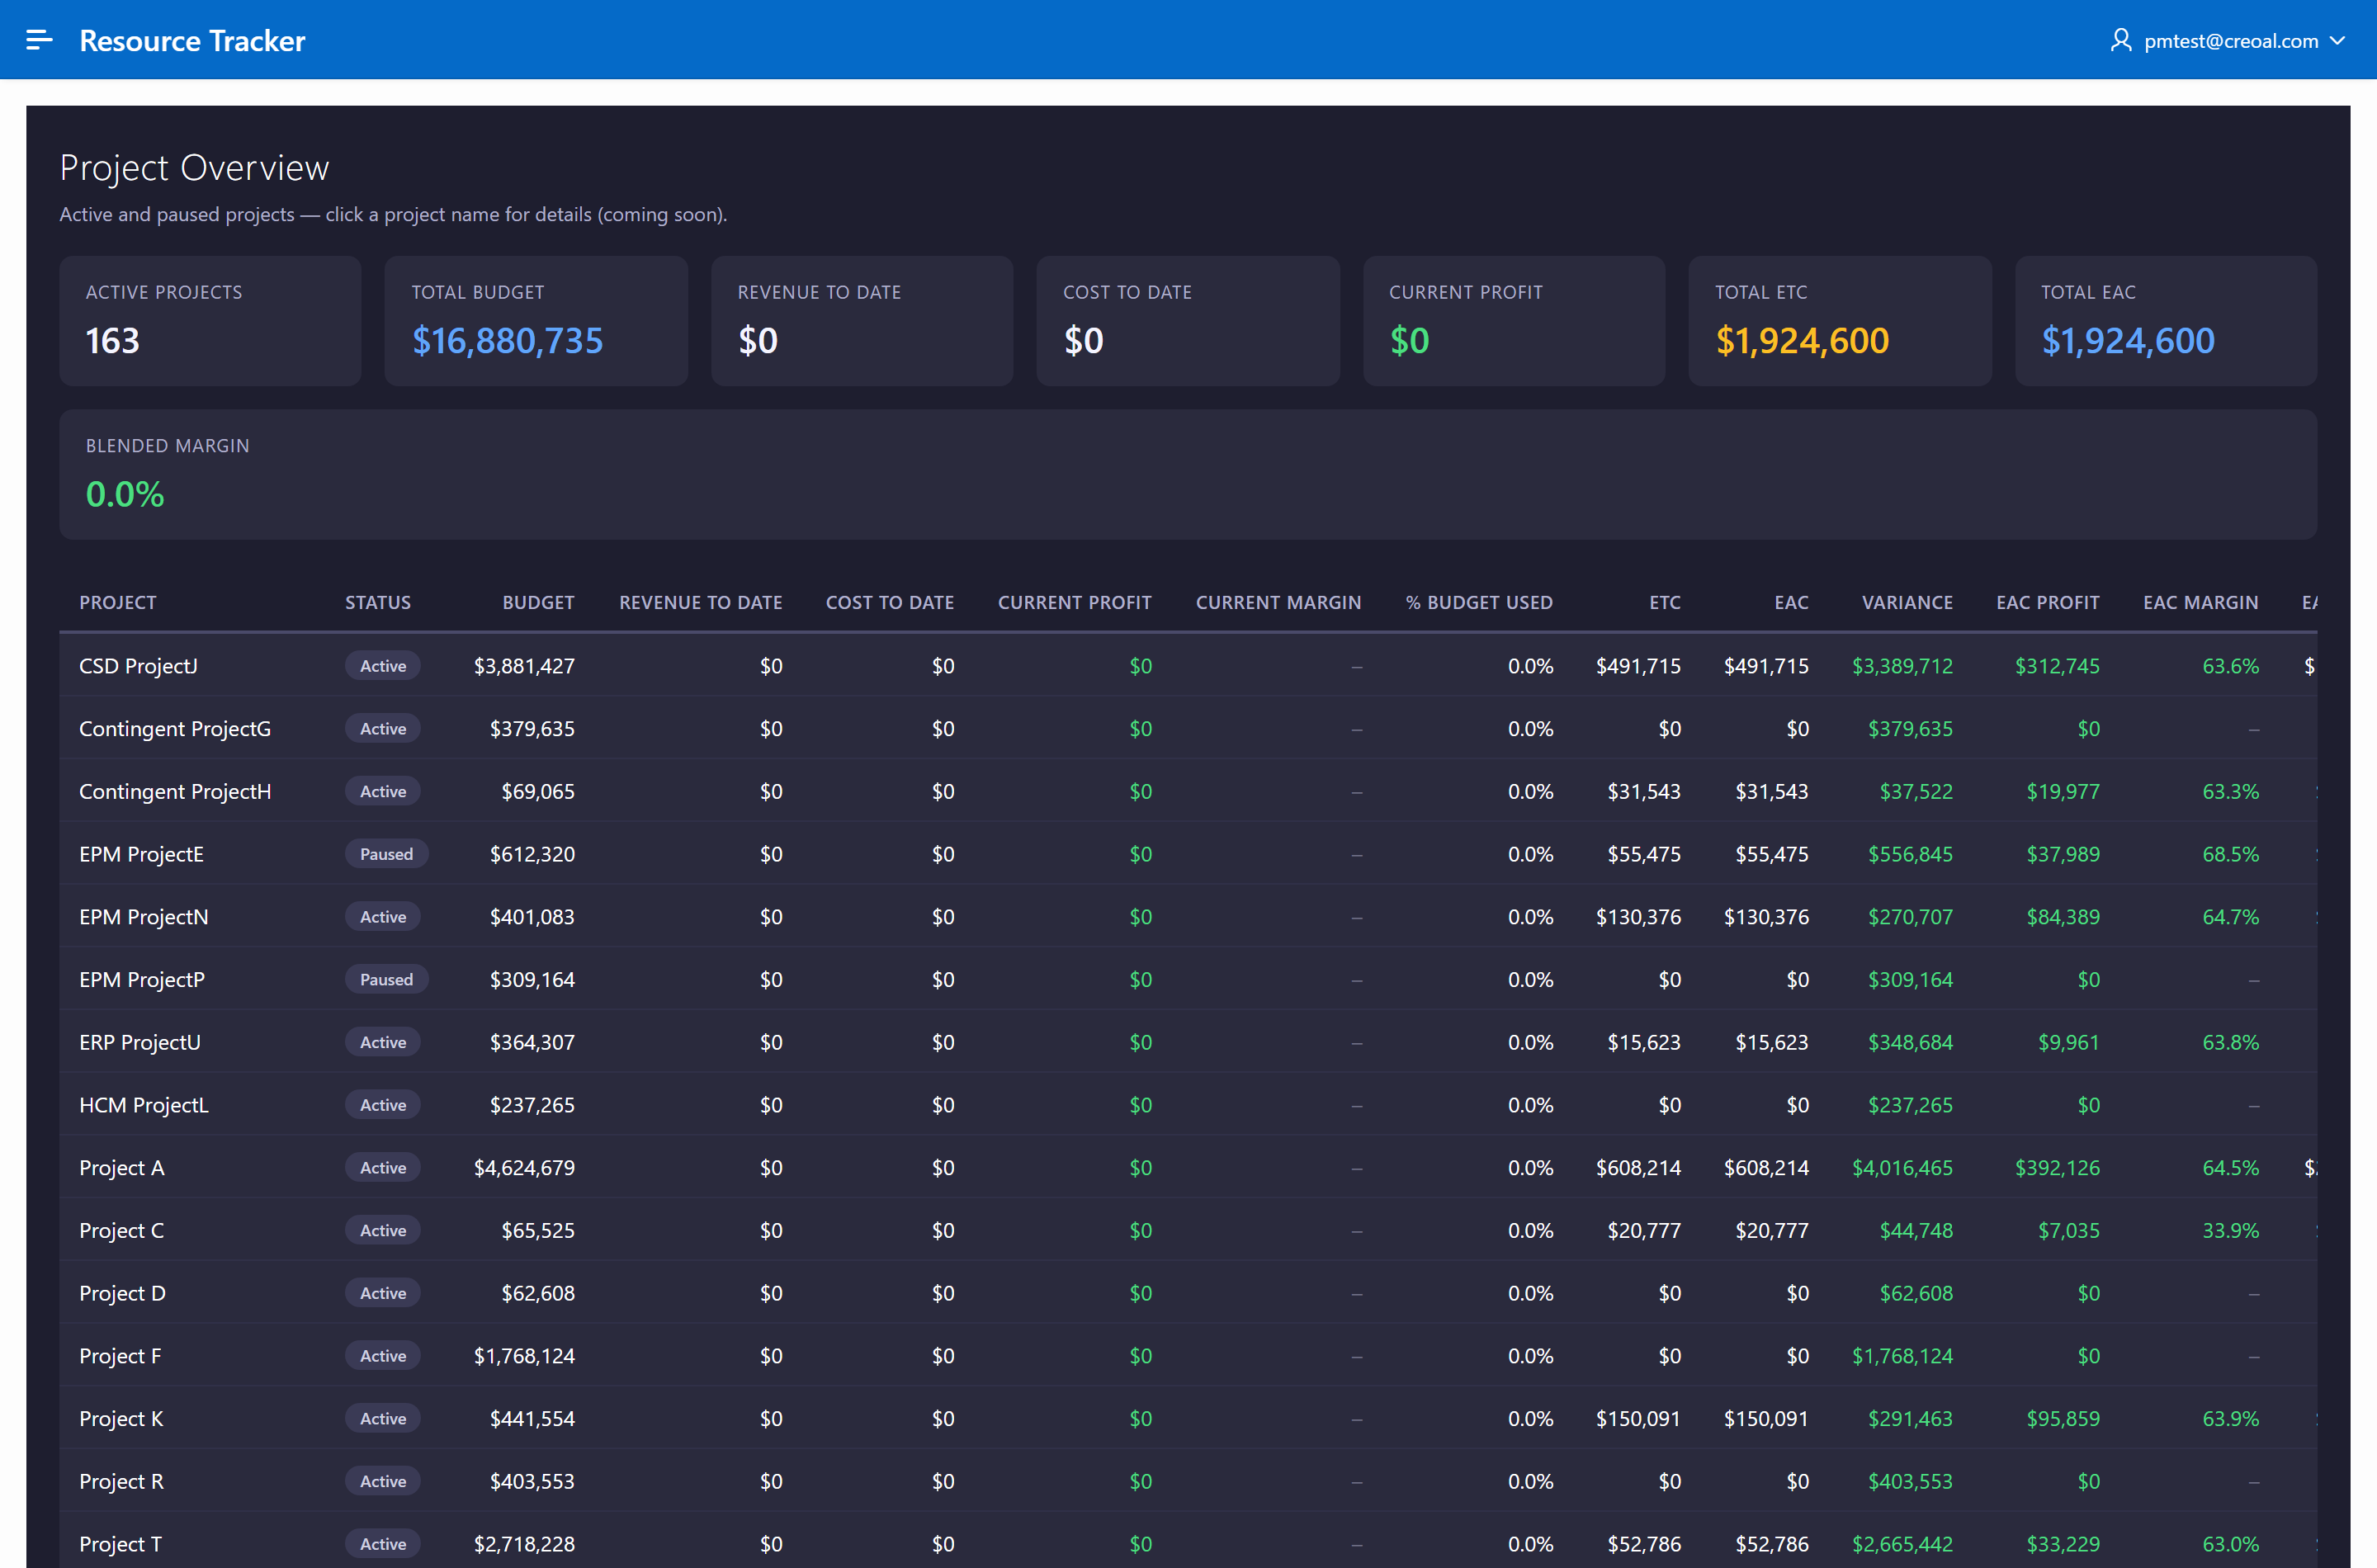The image size is (2377, 1568).
Task: Click the Total EAC summary card
Action: click(x=2165, y=321)
